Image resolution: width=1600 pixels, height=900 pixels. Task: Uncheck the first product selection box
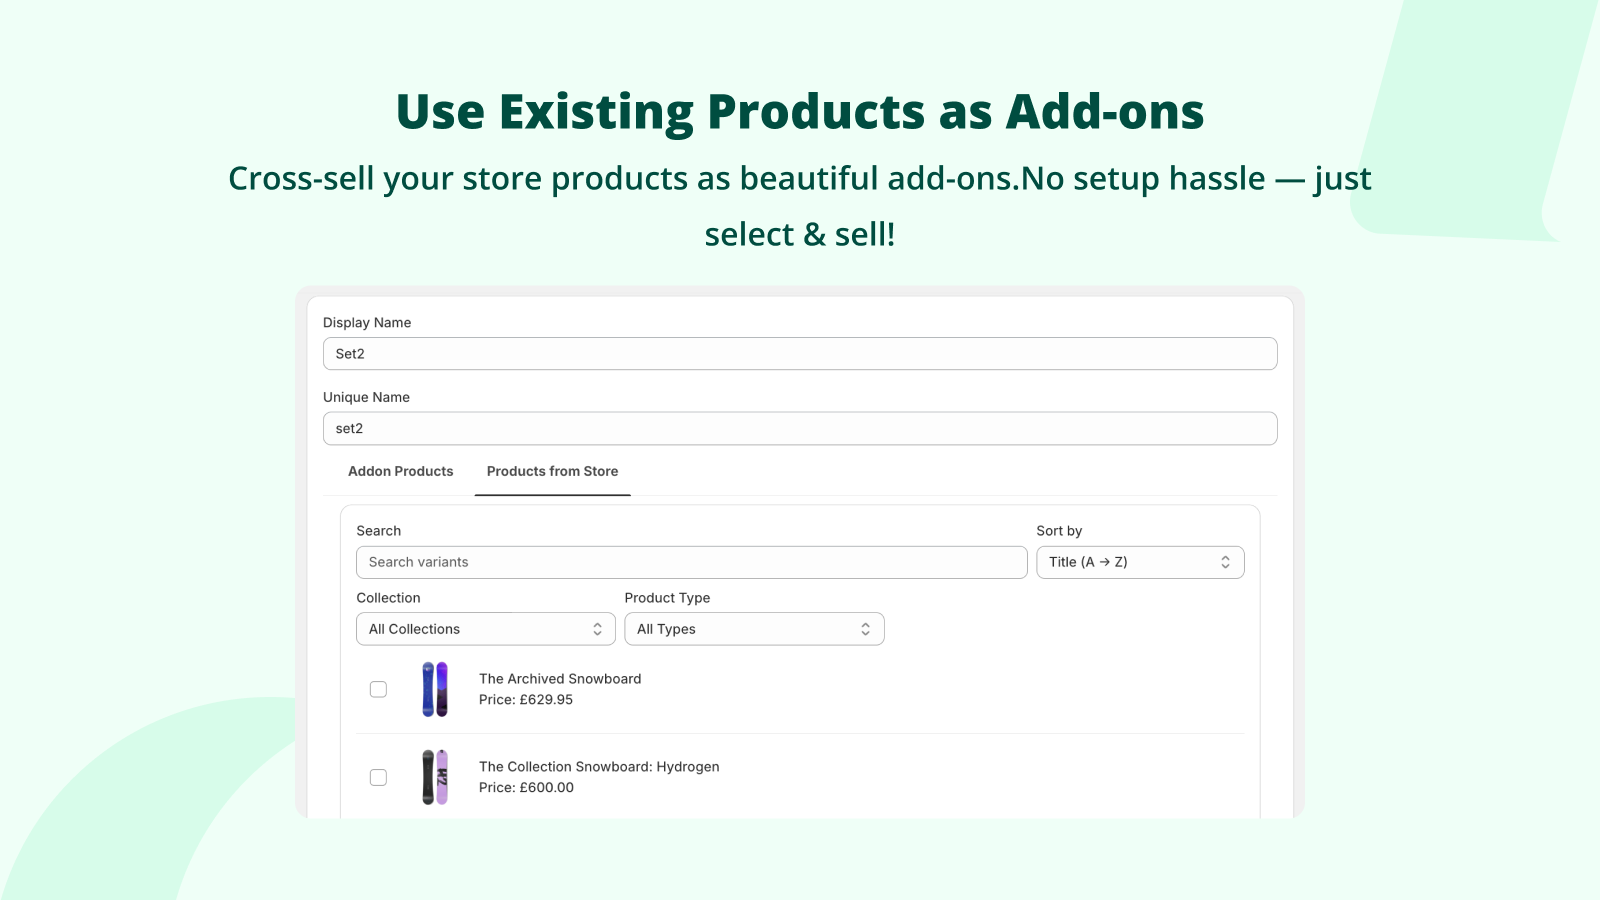coord(378,689)
